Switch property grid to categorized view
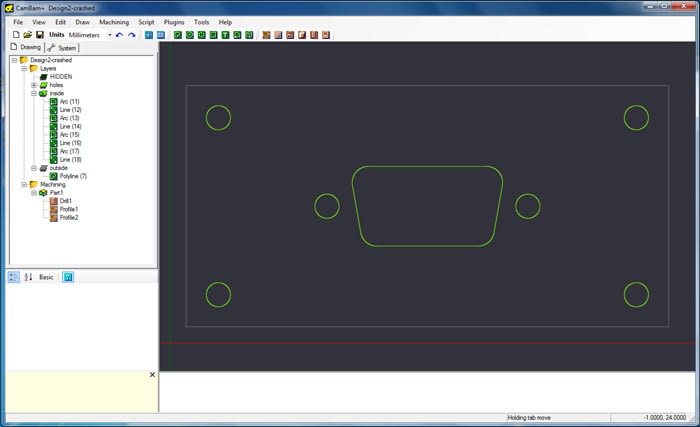The height and width of the screenshot is (427, 700). [14, 277]
